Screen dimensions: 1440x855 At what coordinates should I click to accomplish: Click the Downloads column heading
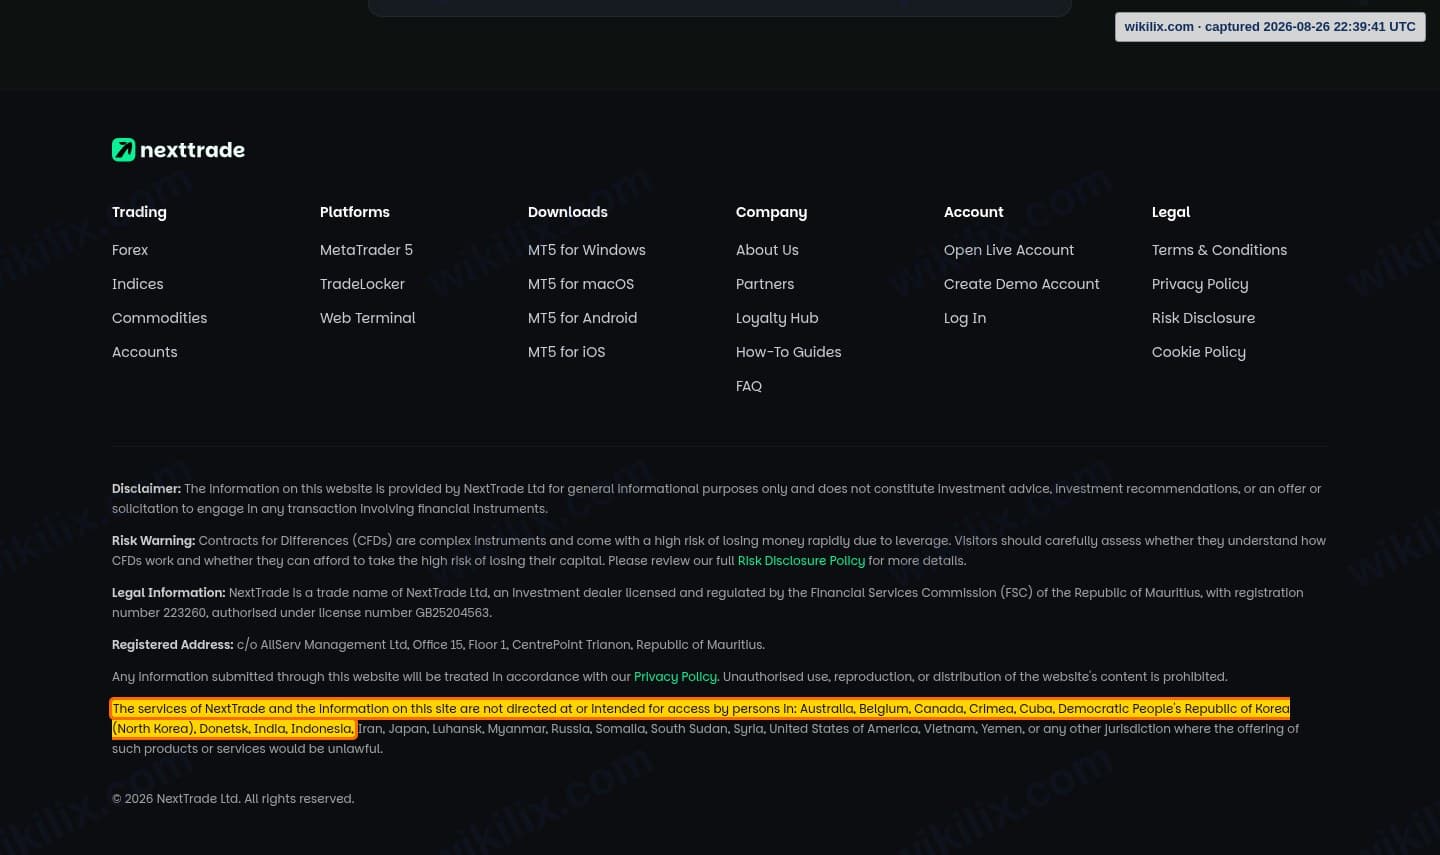point(568,212)
